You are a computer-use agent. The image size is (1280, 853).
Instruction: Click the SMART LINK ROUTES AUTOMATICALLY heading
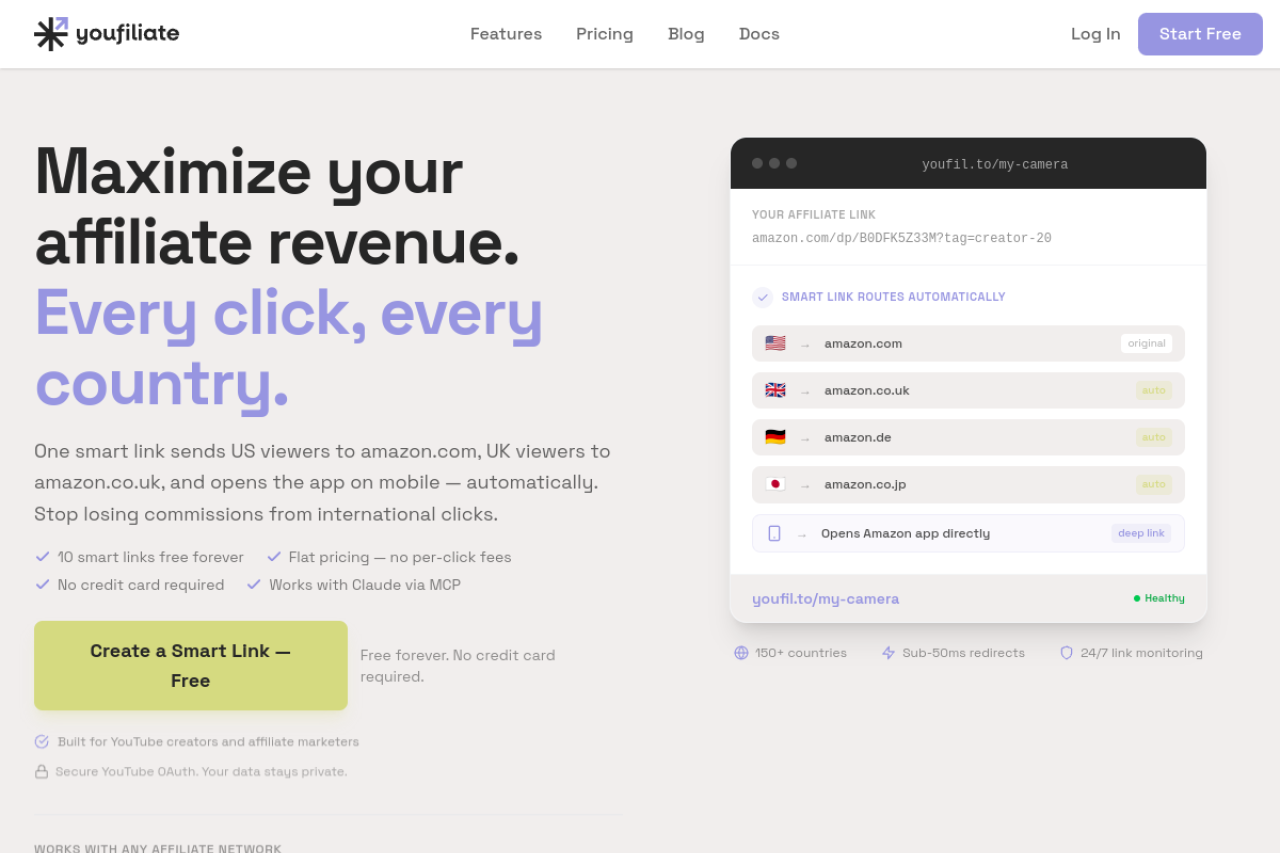coord(894,297)
